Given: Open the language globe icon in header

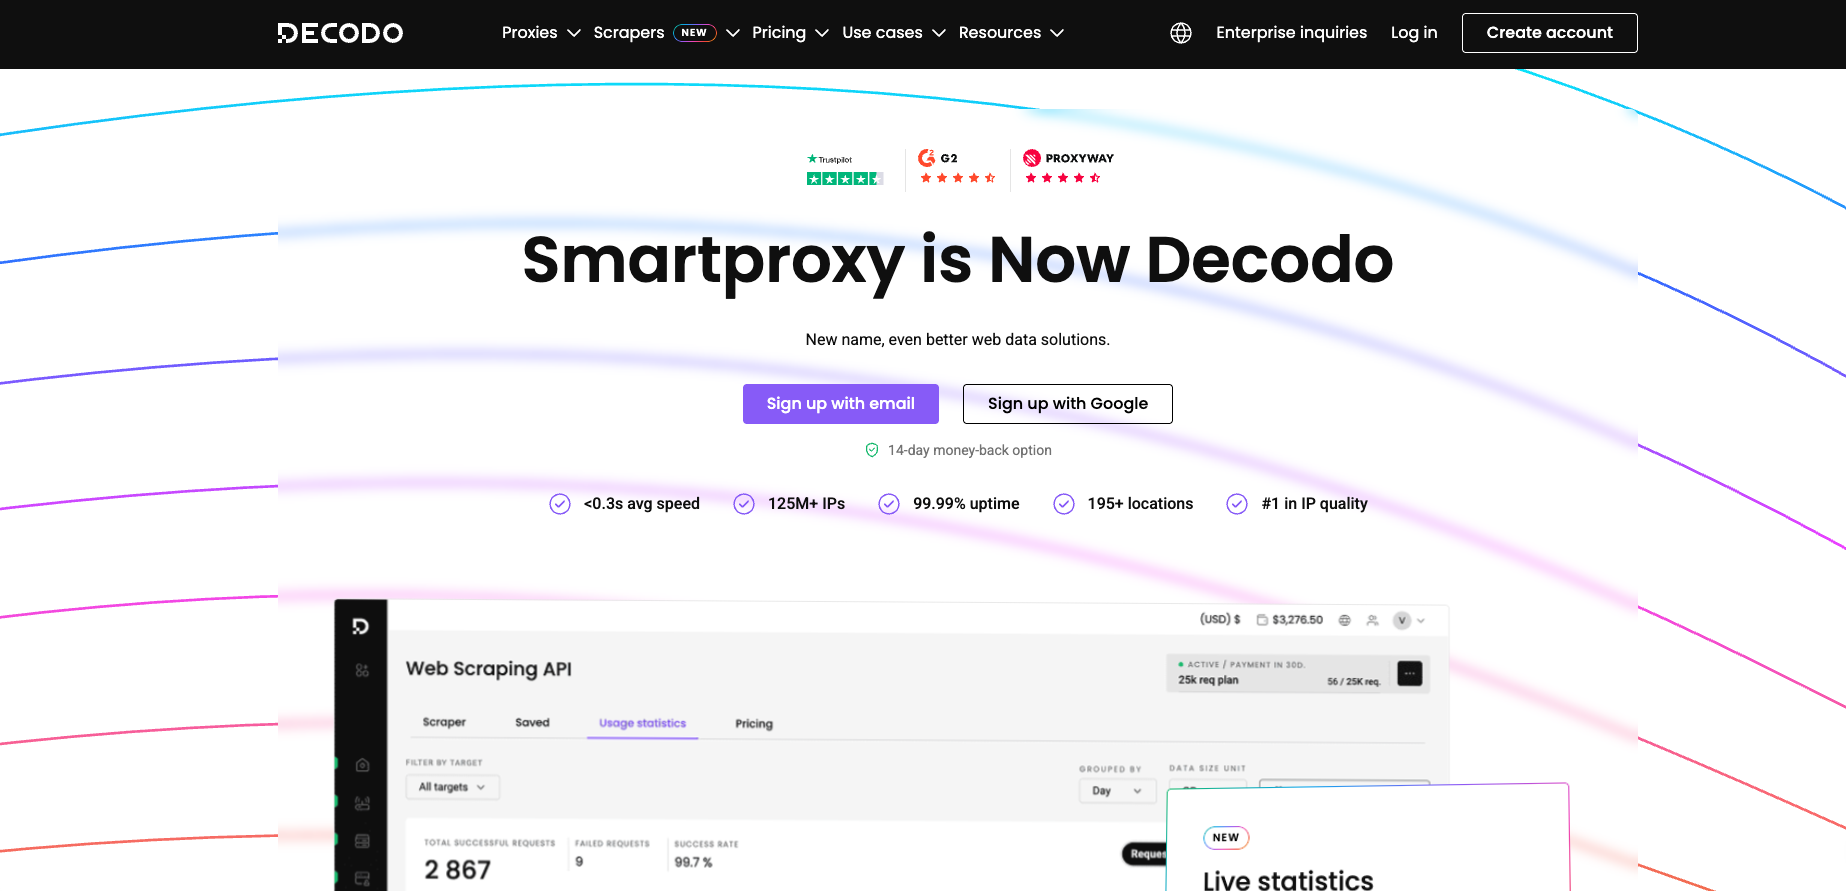Looking at the screenshot, I should click(x=1181, y=33).
